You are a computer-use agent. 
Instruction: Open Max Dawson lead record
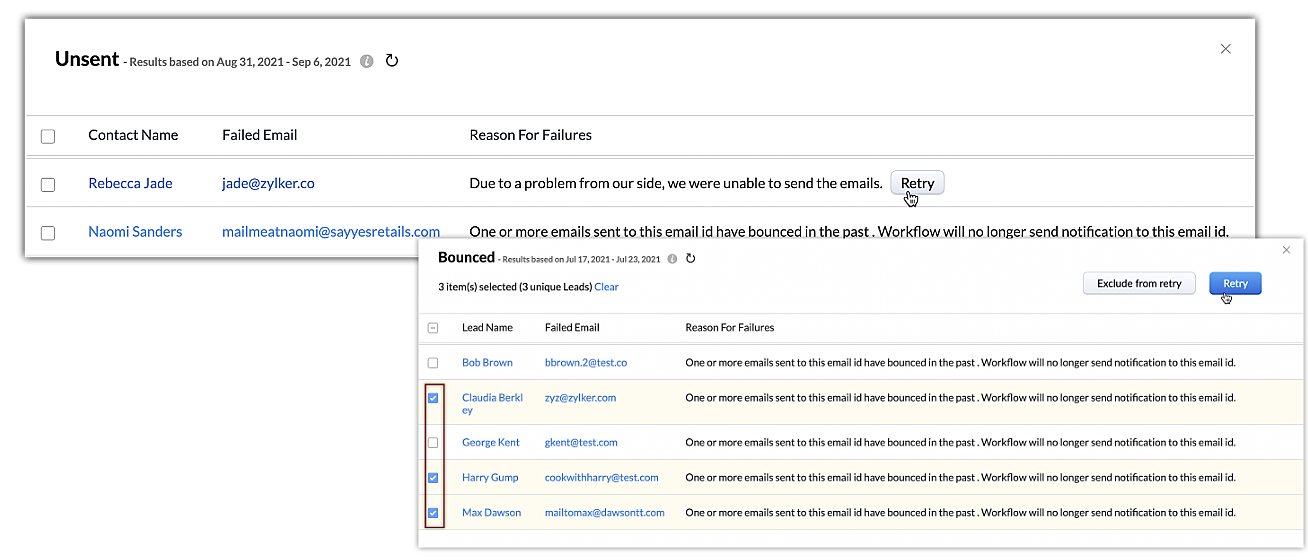point(491,513)
